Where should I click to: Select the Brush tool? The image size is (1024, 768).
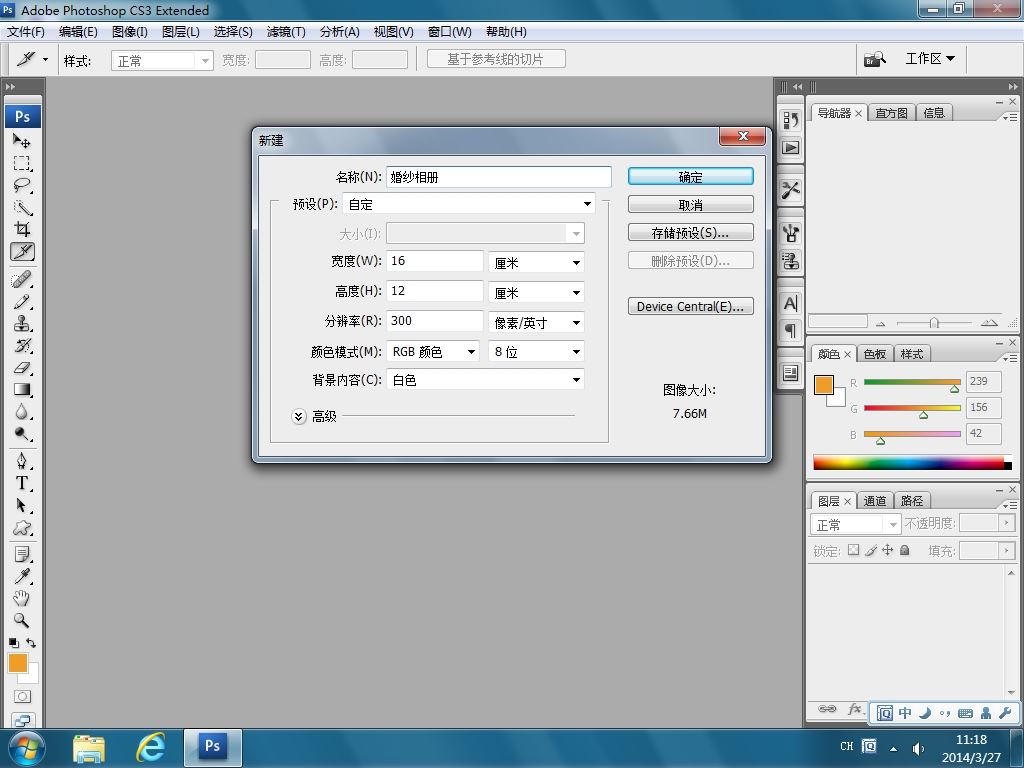pyautogui.click(x=22, y=302)
